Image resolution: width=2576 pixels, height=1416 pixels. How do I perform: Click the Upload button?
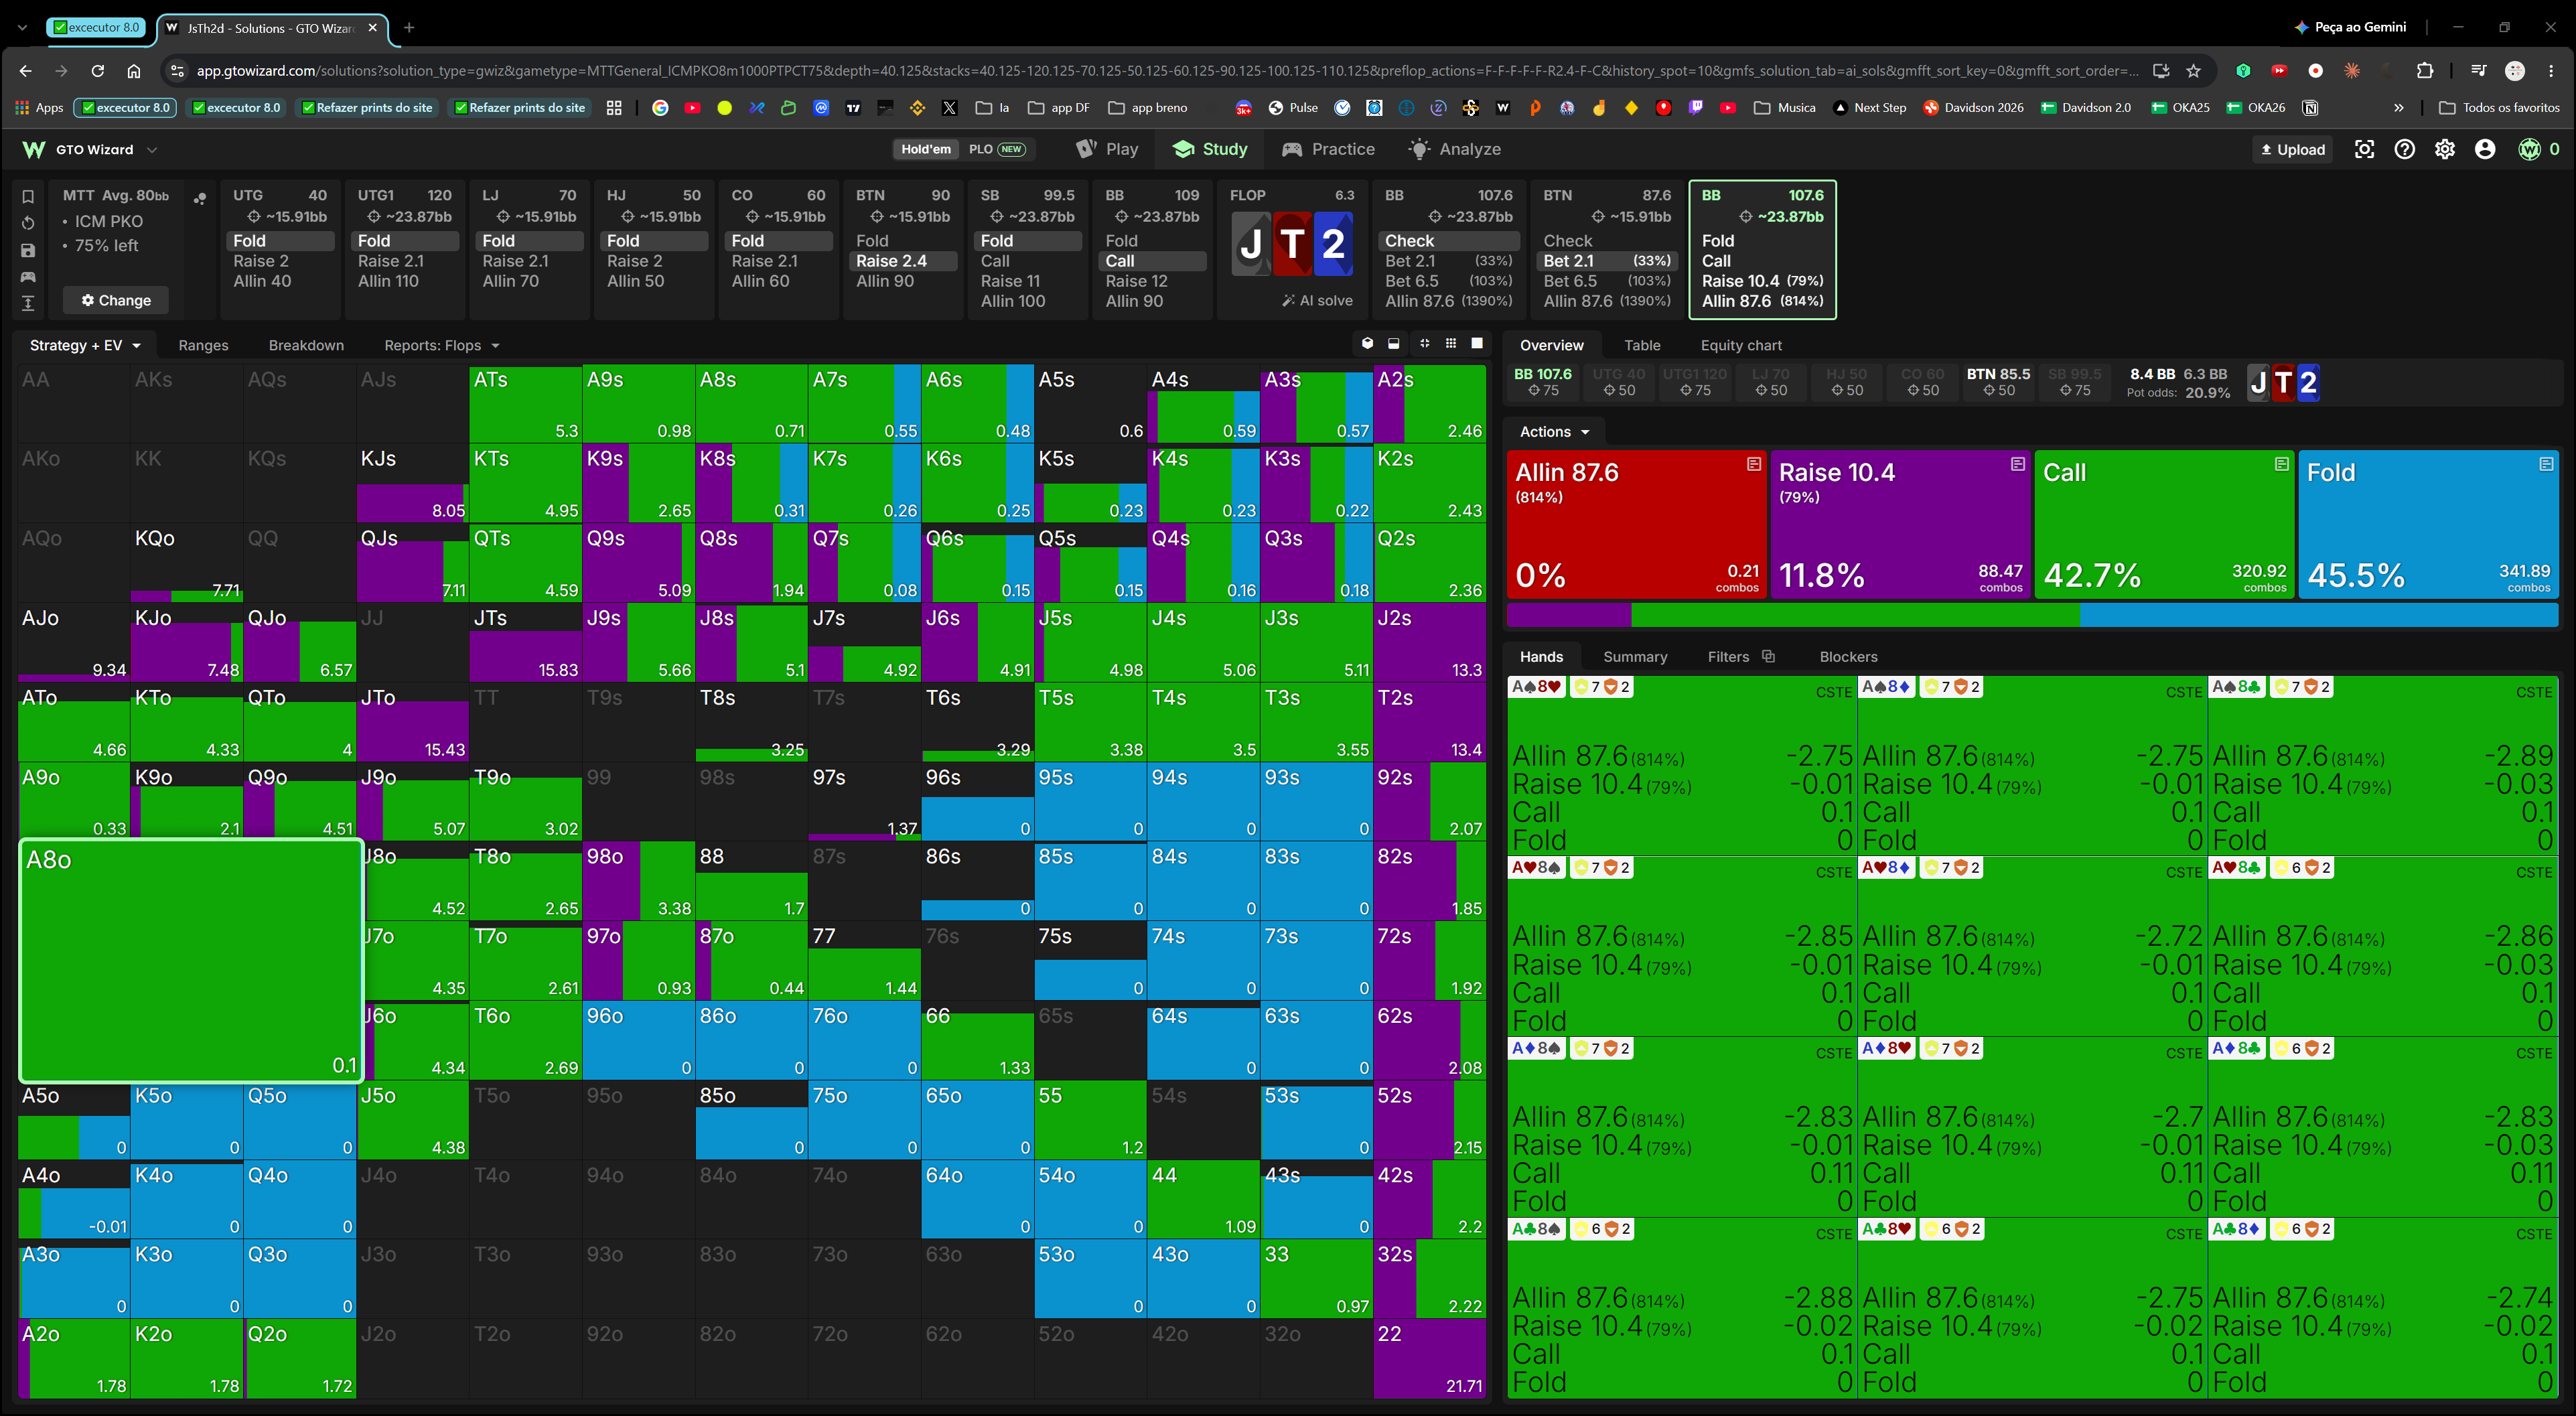(x=2293, y=149)
